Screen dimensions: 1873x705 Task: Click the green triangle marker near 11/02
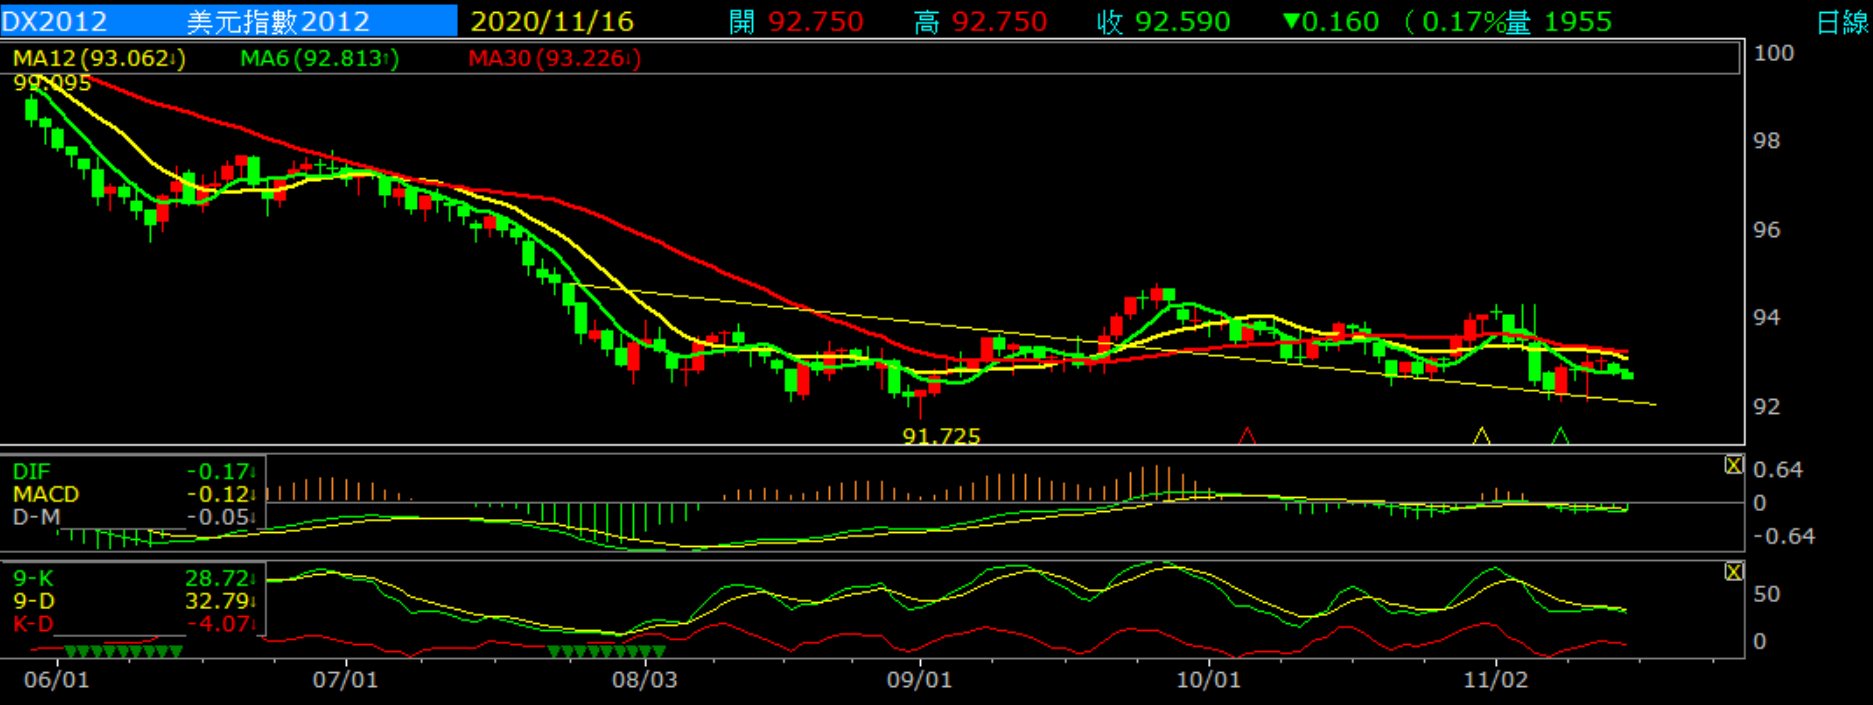click(1560, 436)
